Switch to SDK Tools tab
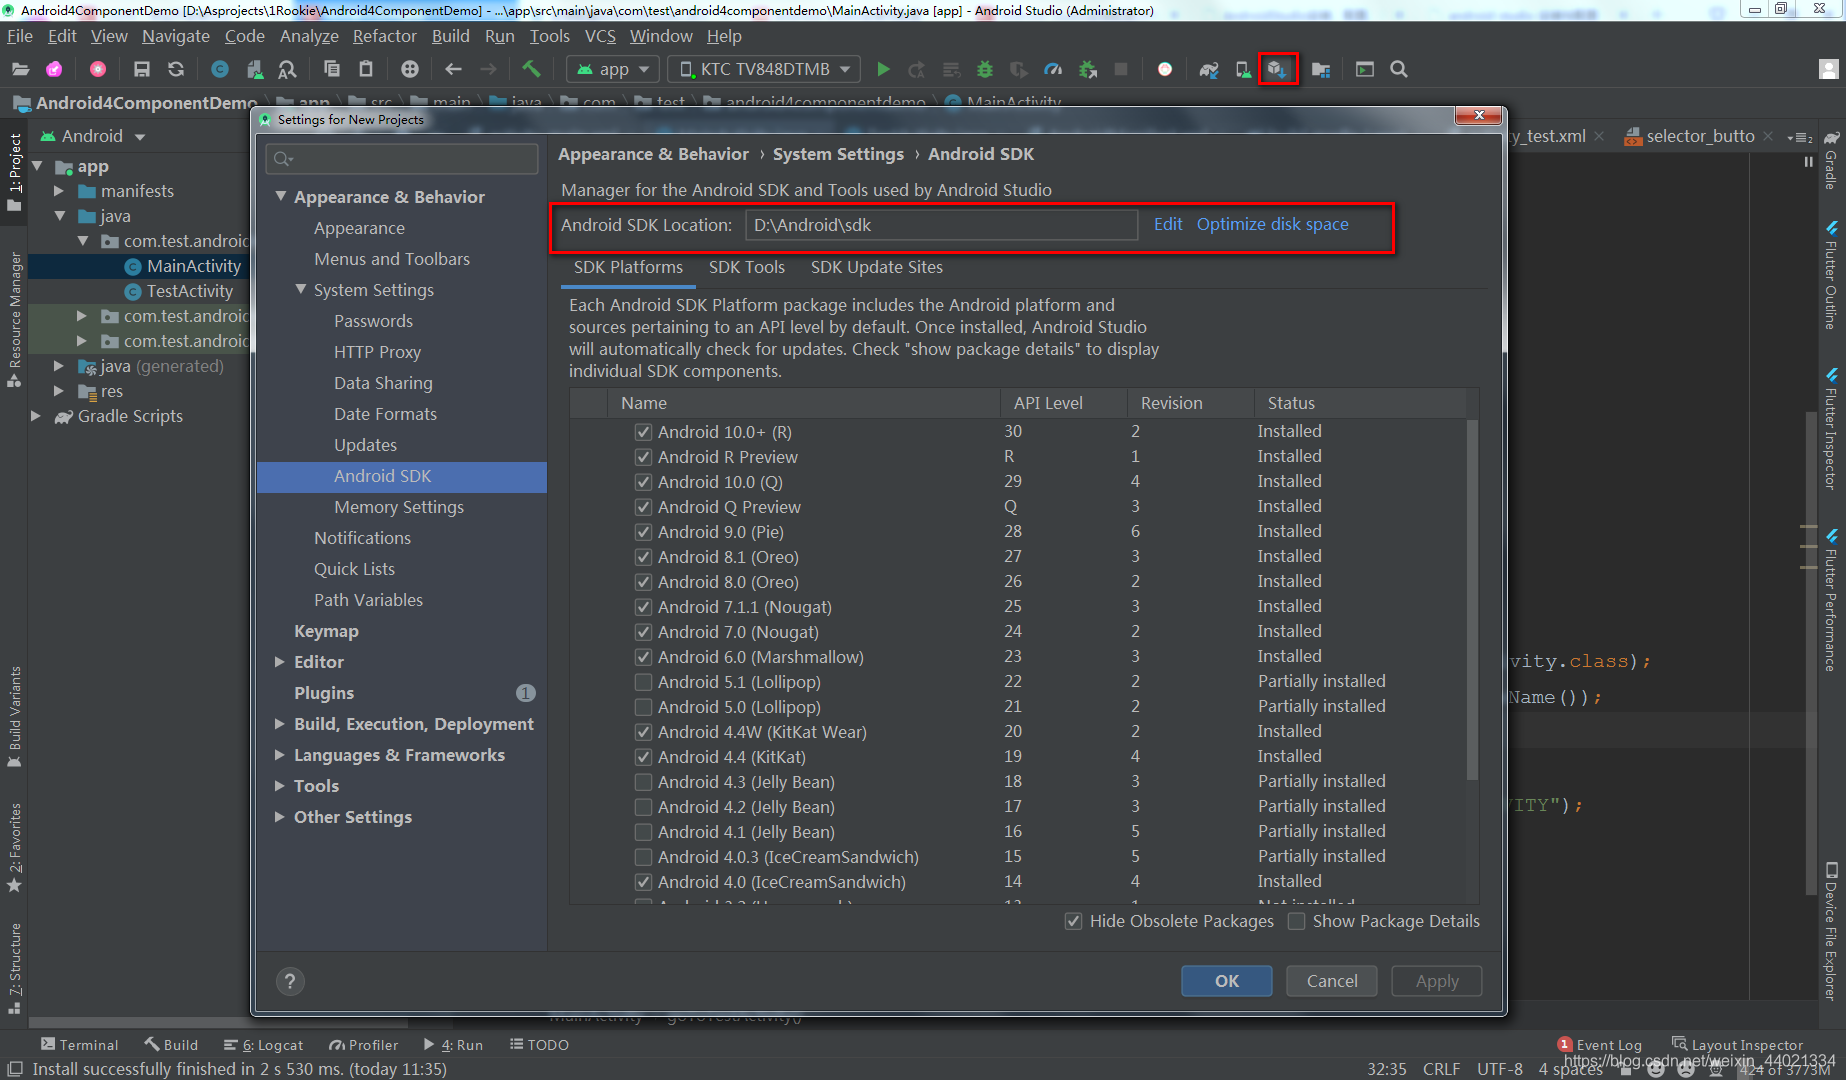 (747, 267)
